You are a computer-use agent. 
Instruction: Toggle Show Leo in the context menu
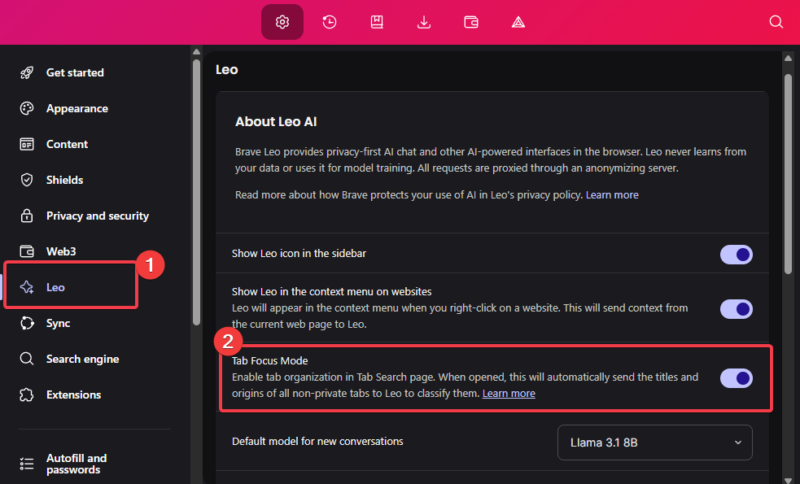click(736, 309)
